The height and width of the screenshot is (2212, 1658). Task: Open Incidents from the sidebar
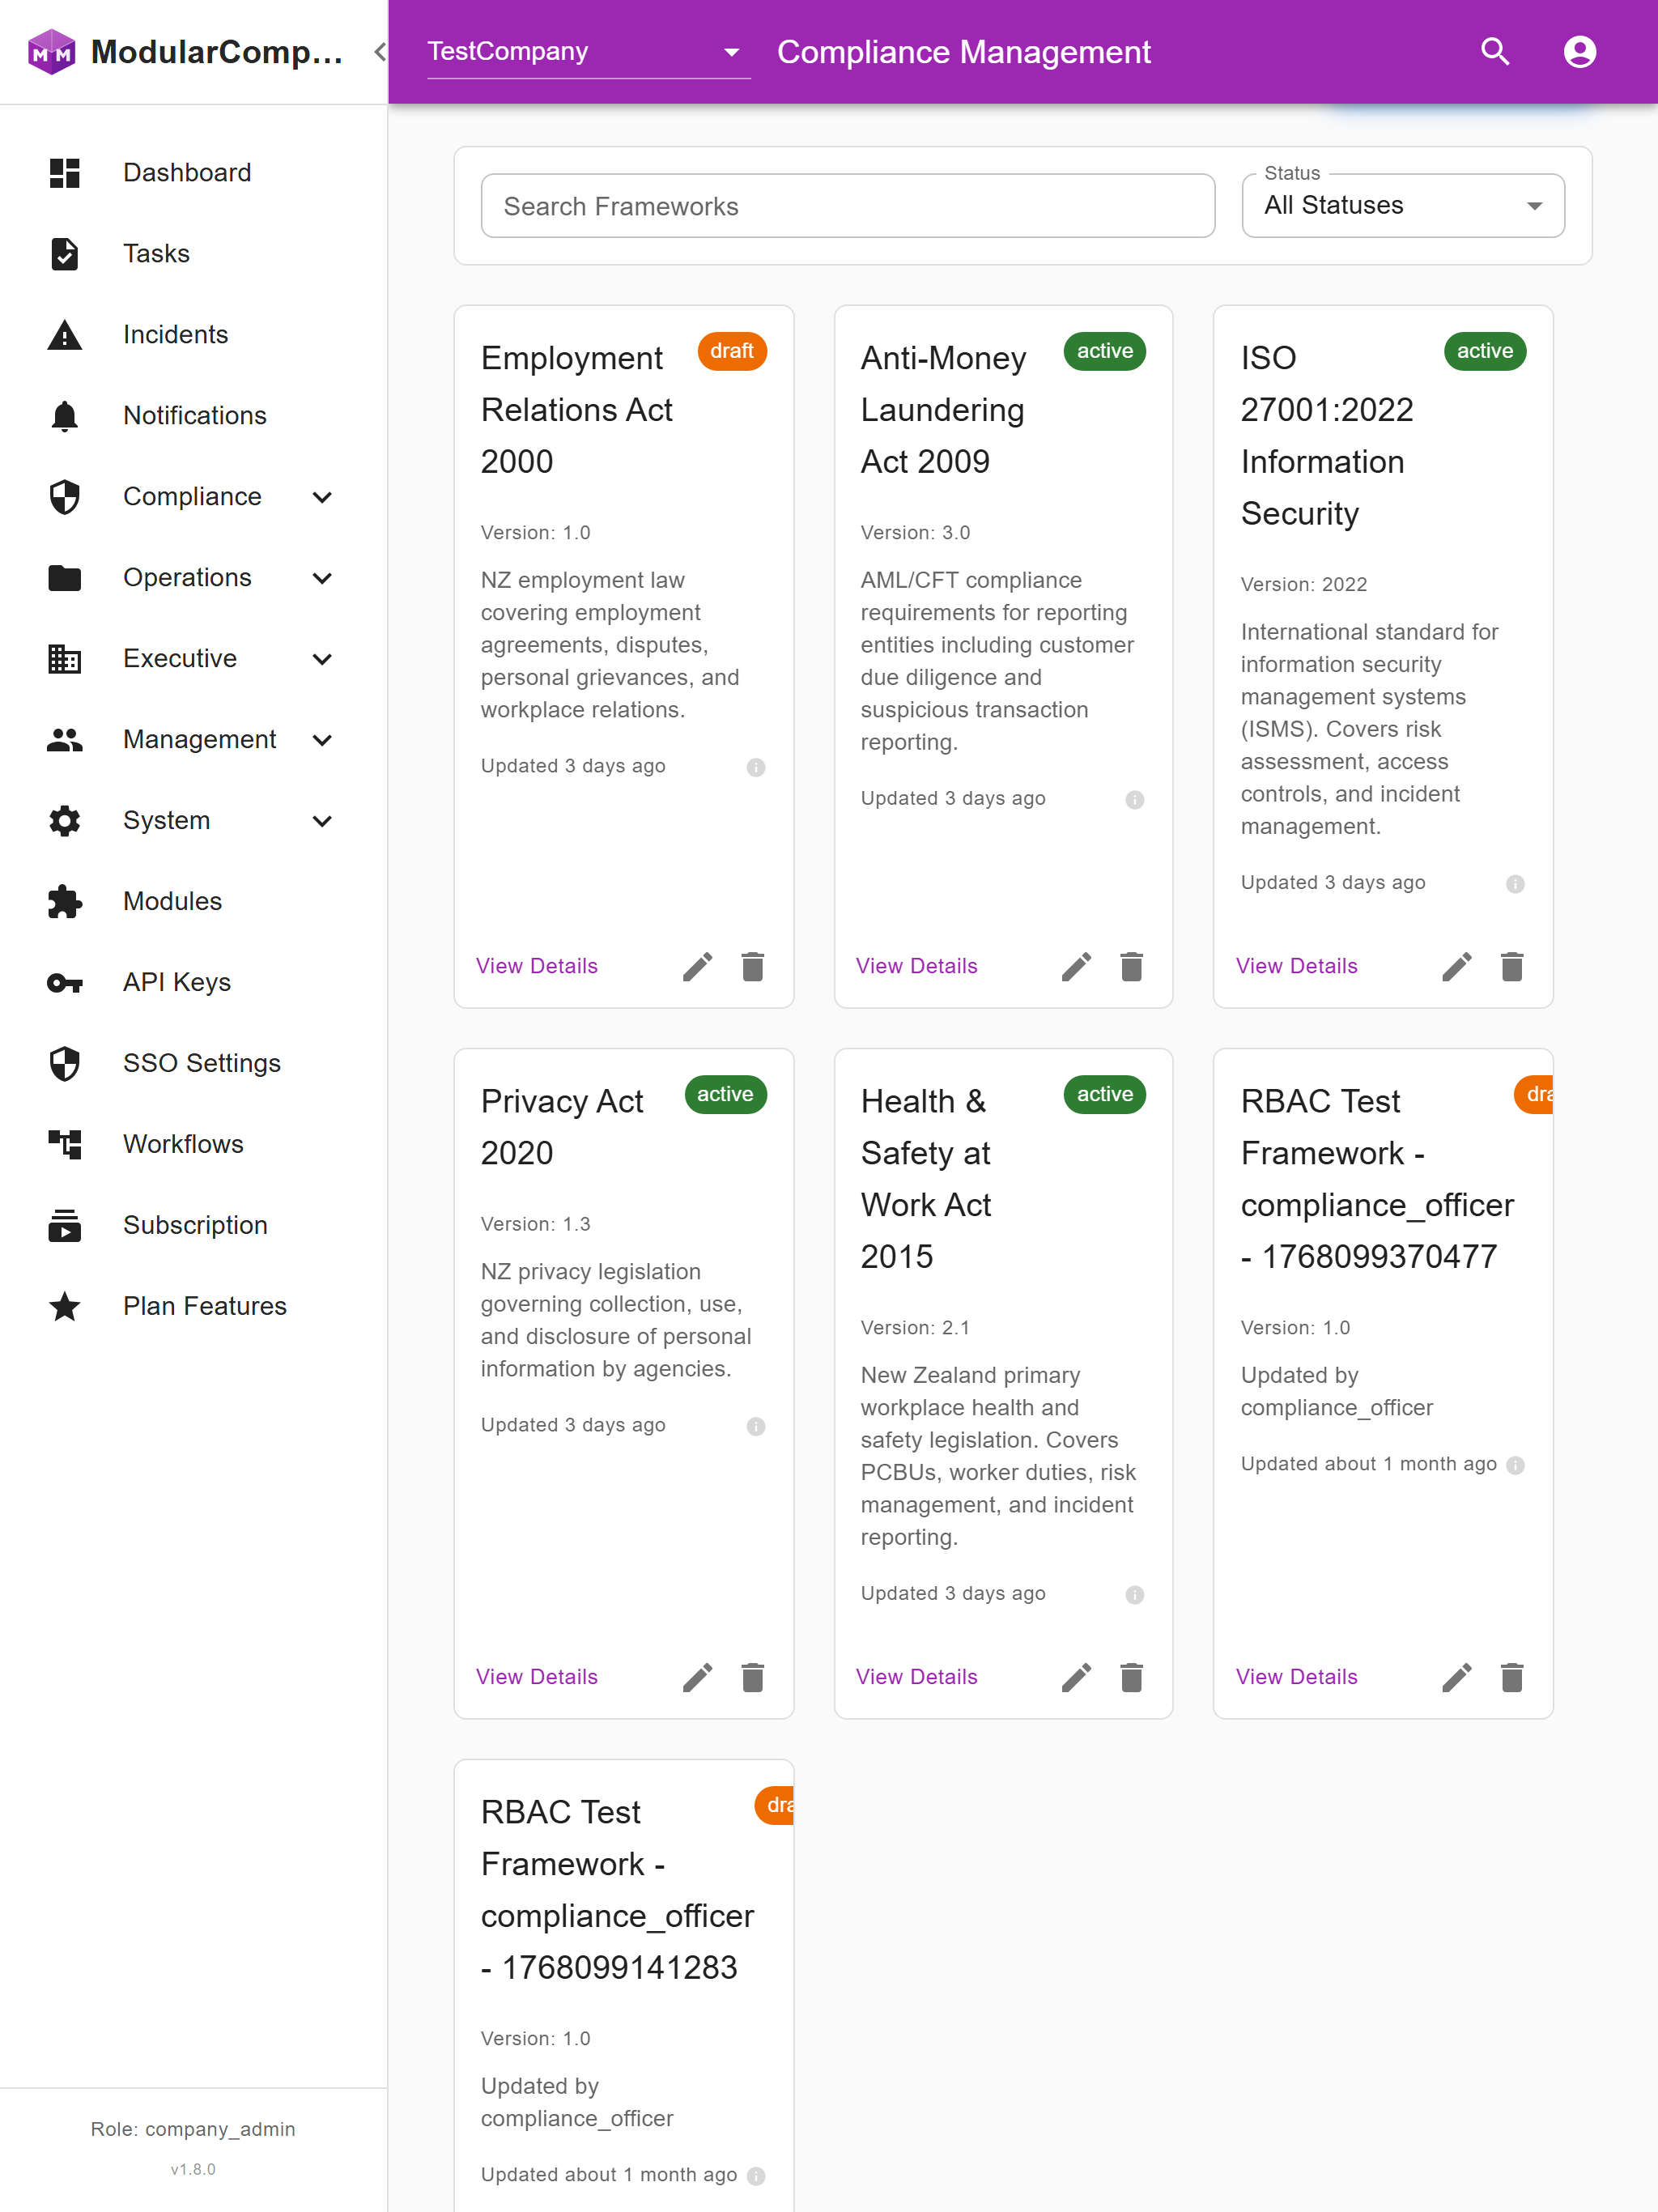[x=194, y=335]
